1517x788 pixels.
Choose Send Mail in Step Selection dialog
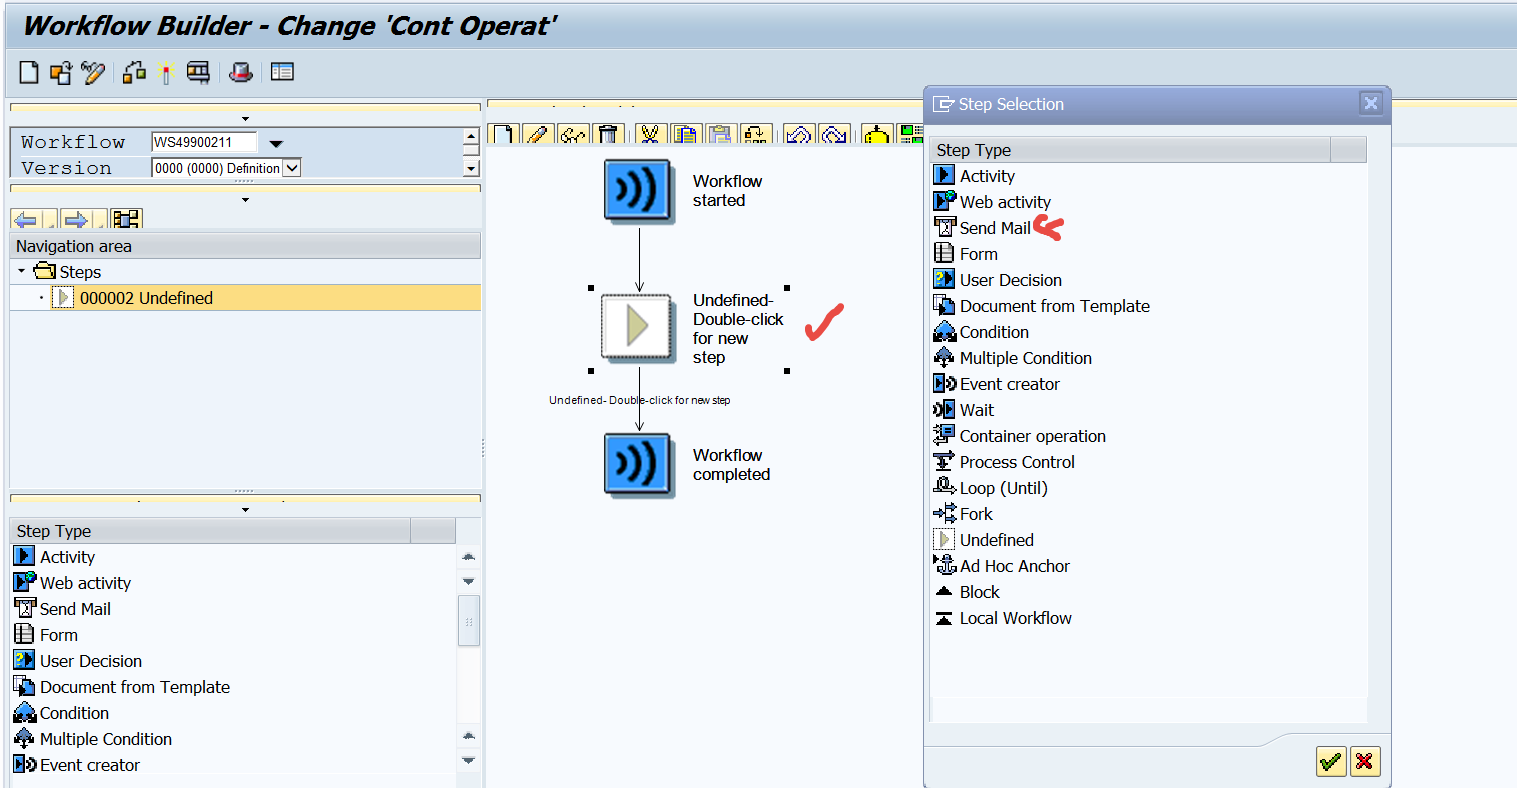tap(994, 228)
